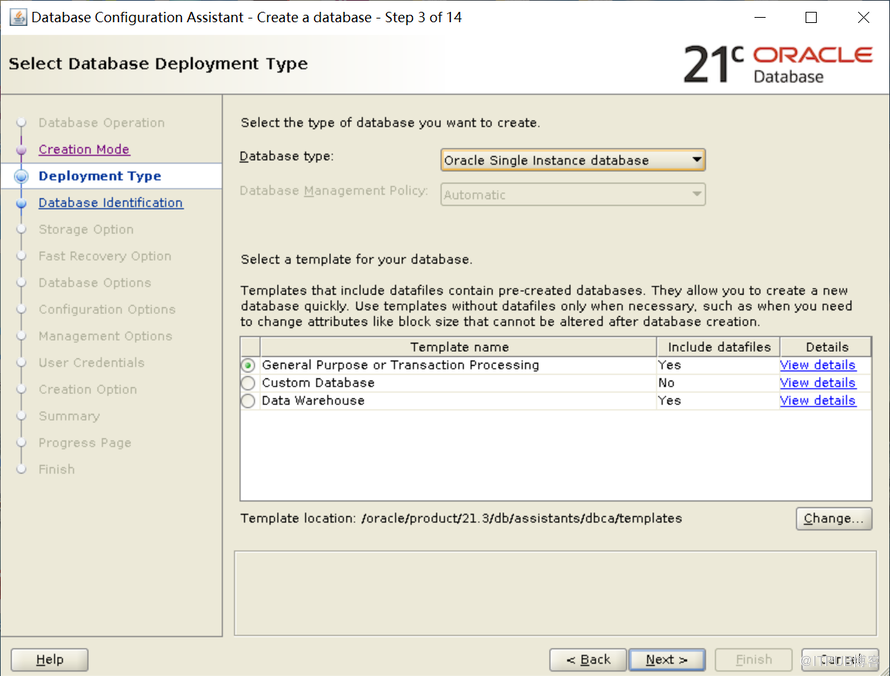Jump to Database Identification step
This screenshot has height=676, width=890.
pyautogui.click(x=110, y=203)
